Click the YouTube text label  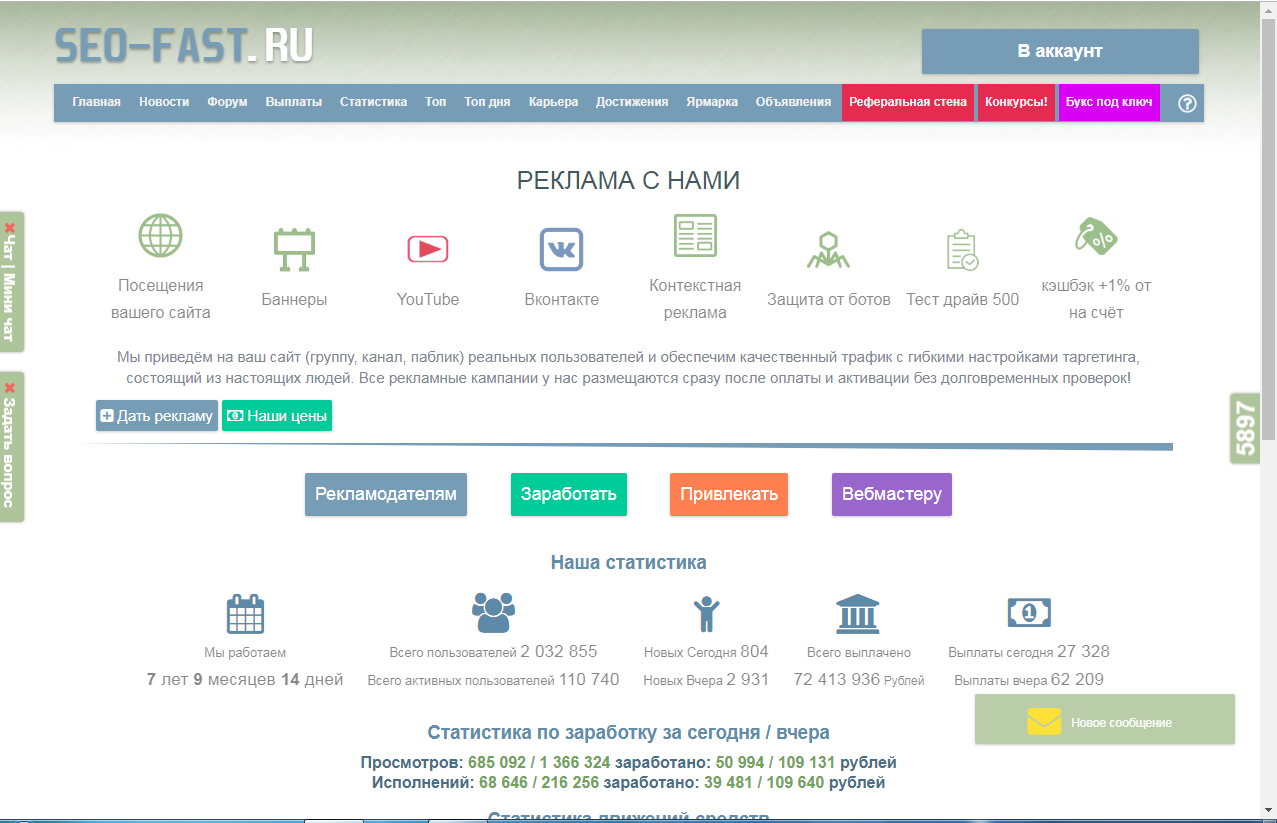click(x=428, y=299)
